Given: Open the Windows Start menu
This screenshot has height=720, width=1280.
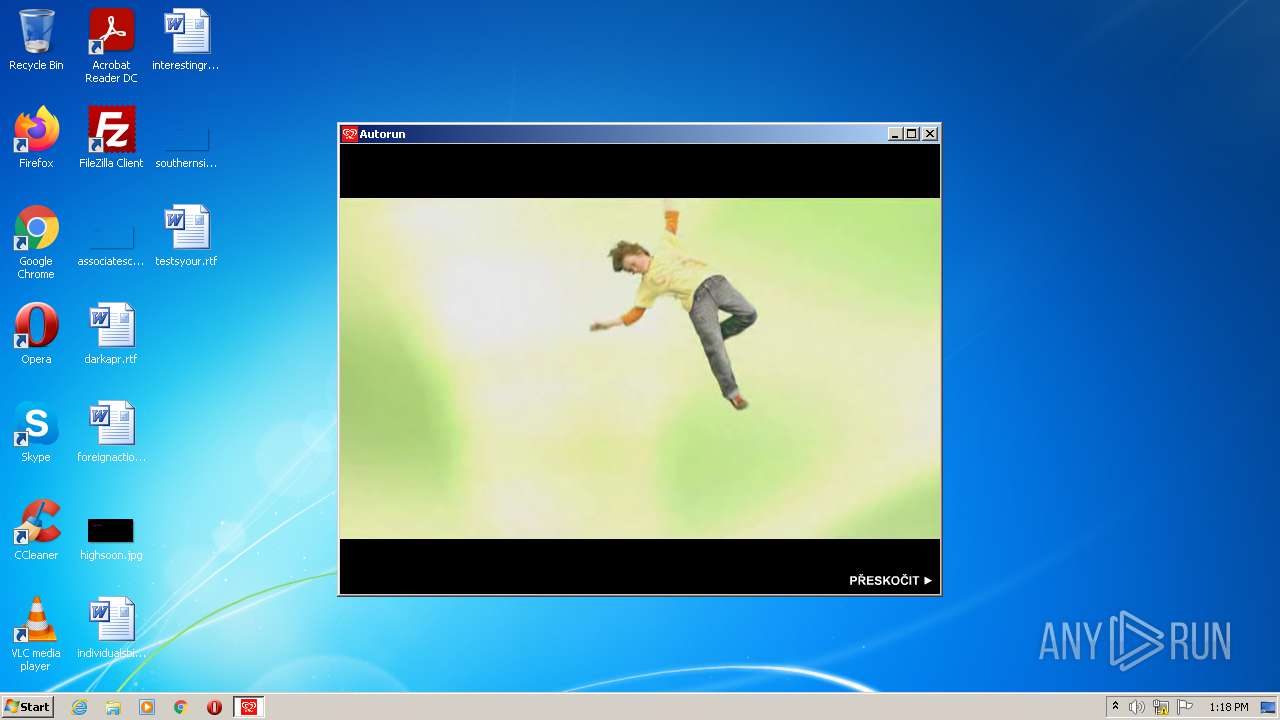Looking at the screenshot, I should click(x=27, y=707).
